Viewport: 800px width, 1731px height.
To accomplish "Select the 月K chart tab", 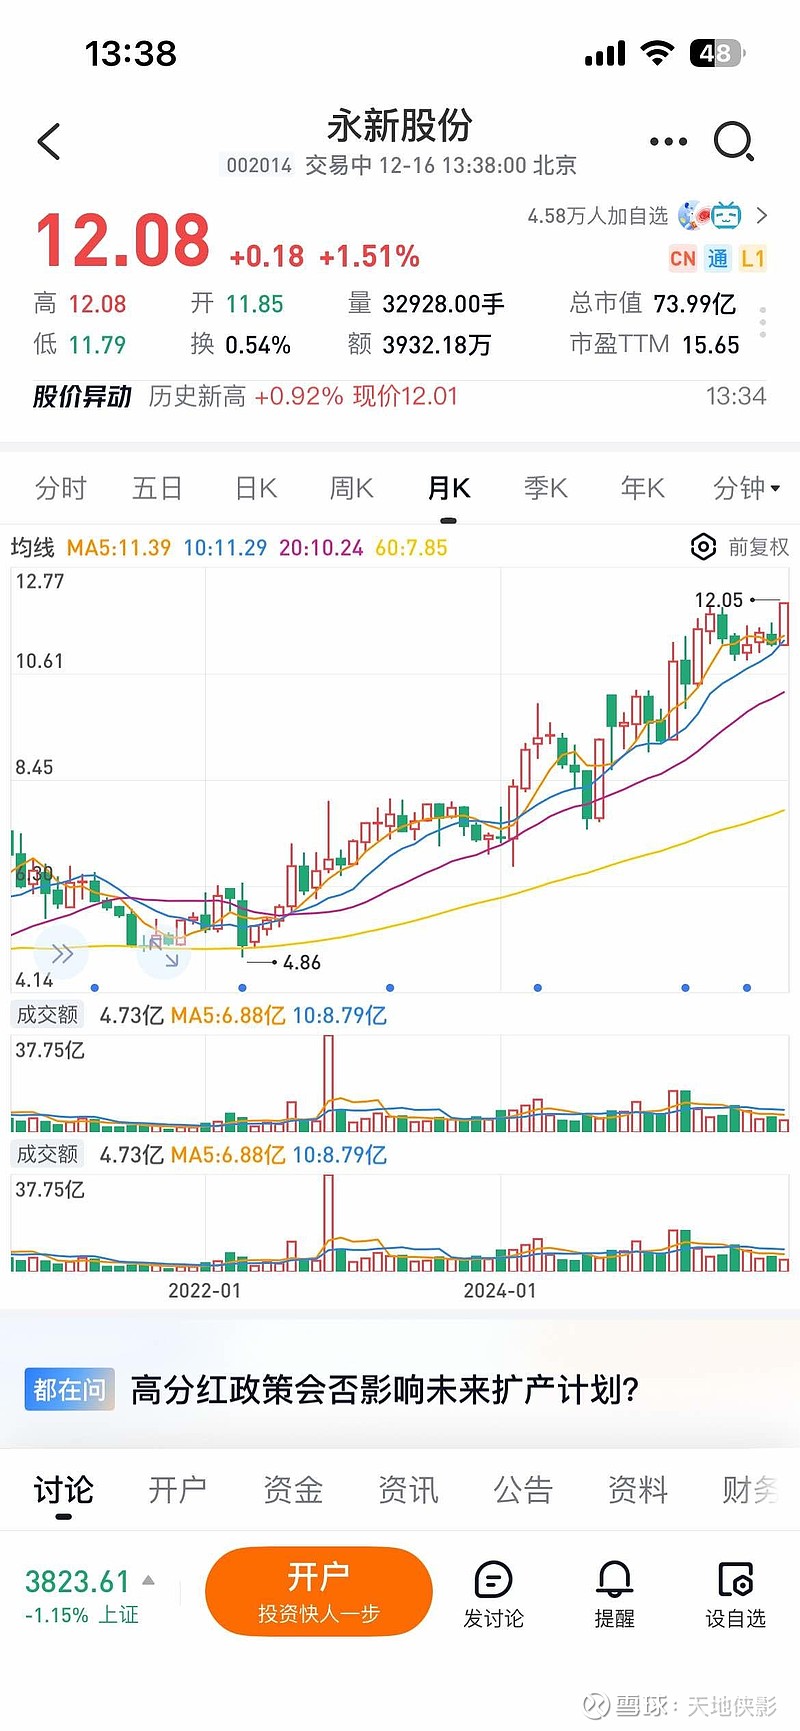I will click(x=449, y=488).
